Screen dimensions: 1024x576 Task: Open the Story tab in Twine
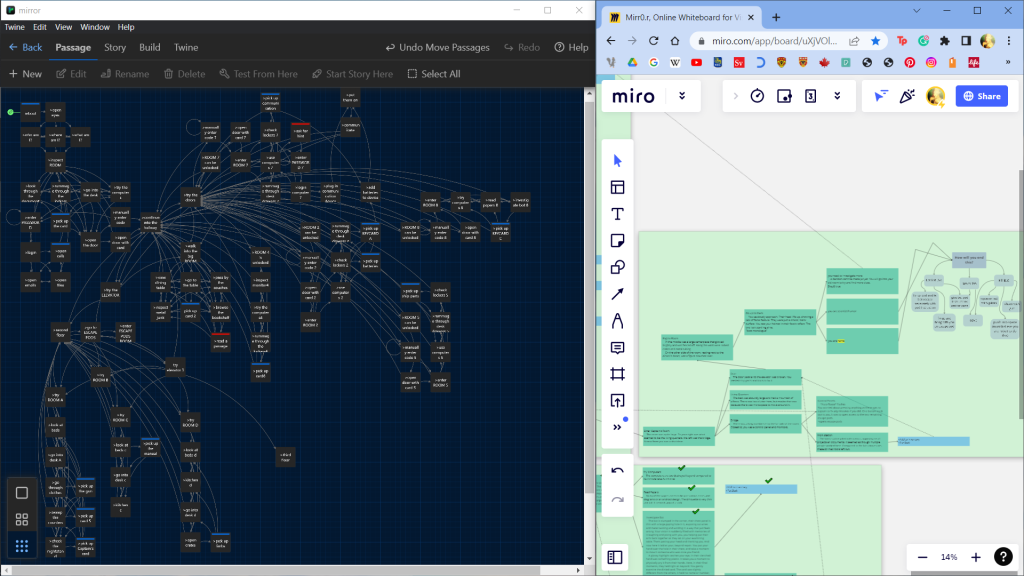click(x=115, y=47)
